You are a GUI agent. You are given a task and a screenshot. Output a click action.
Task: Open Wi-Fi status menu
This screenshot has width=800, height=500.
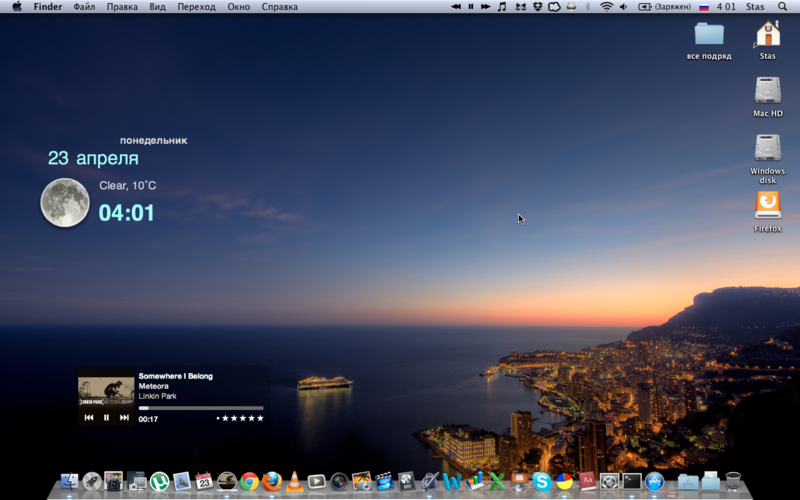[x=606, y=7]
